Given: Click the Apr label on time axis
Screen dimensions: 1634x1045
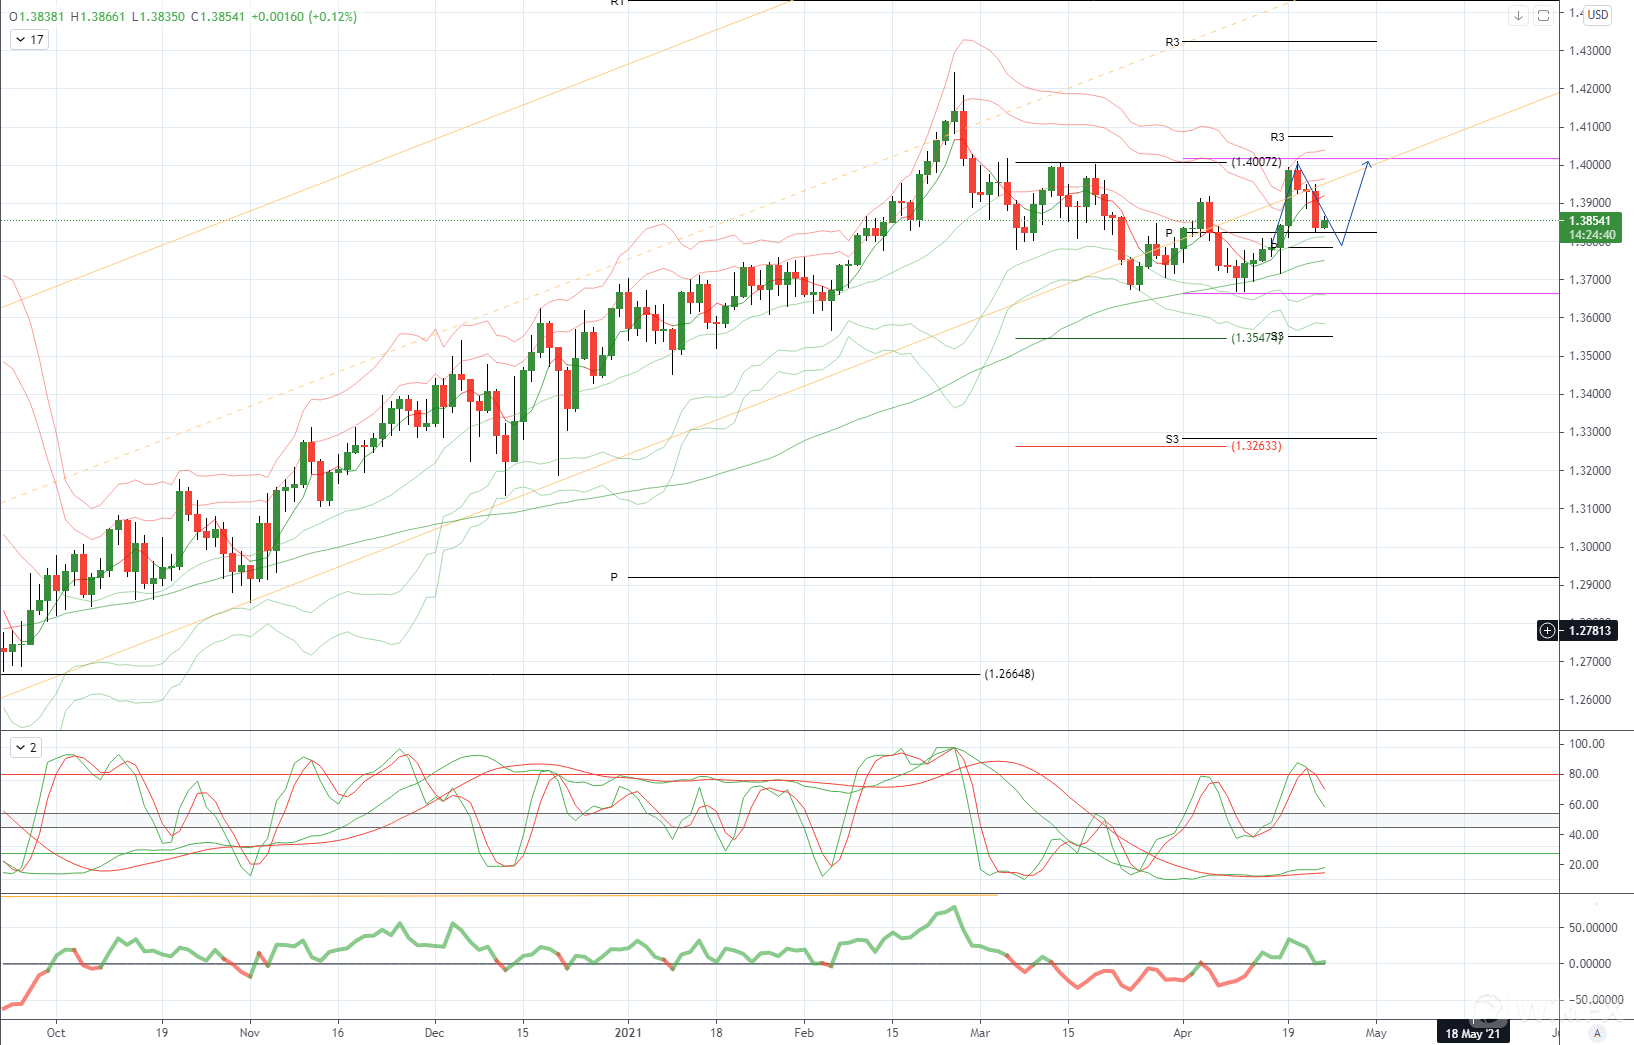Looking at the screenshot, I should 1183,1033.
